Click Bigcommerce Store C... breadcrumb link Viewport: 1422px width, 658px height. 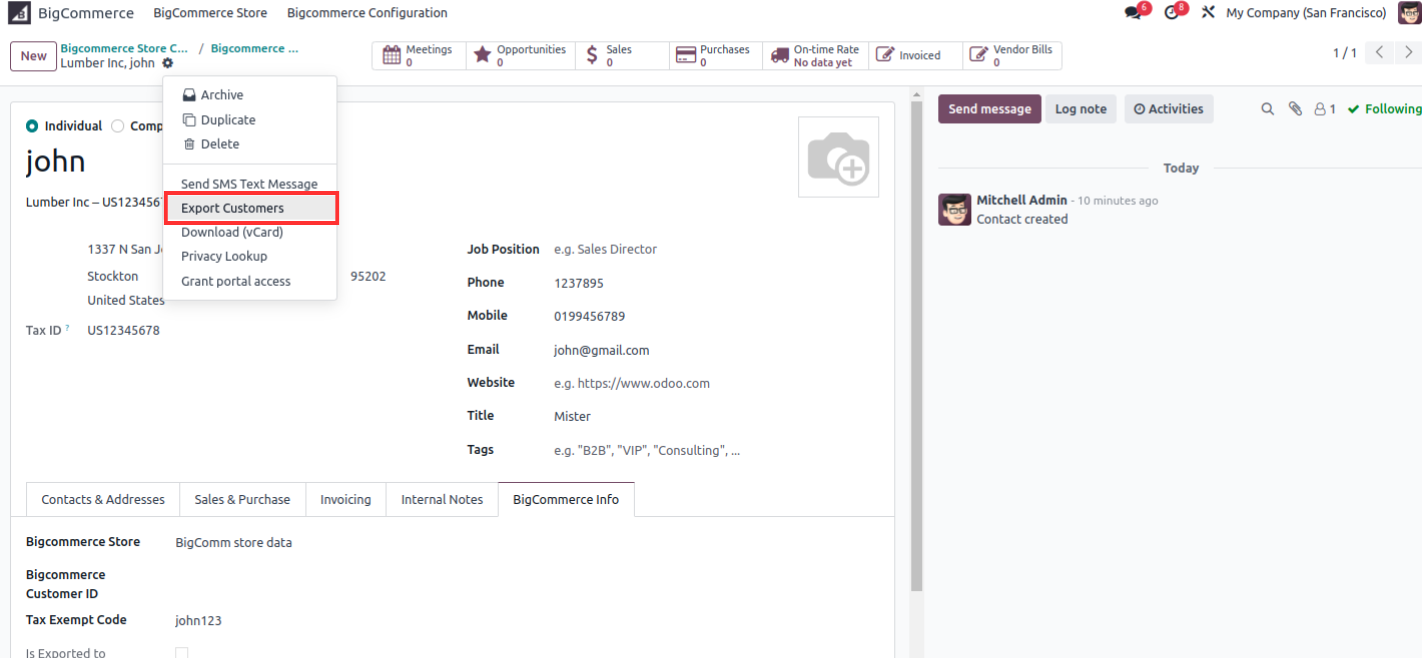click(124, 48)
